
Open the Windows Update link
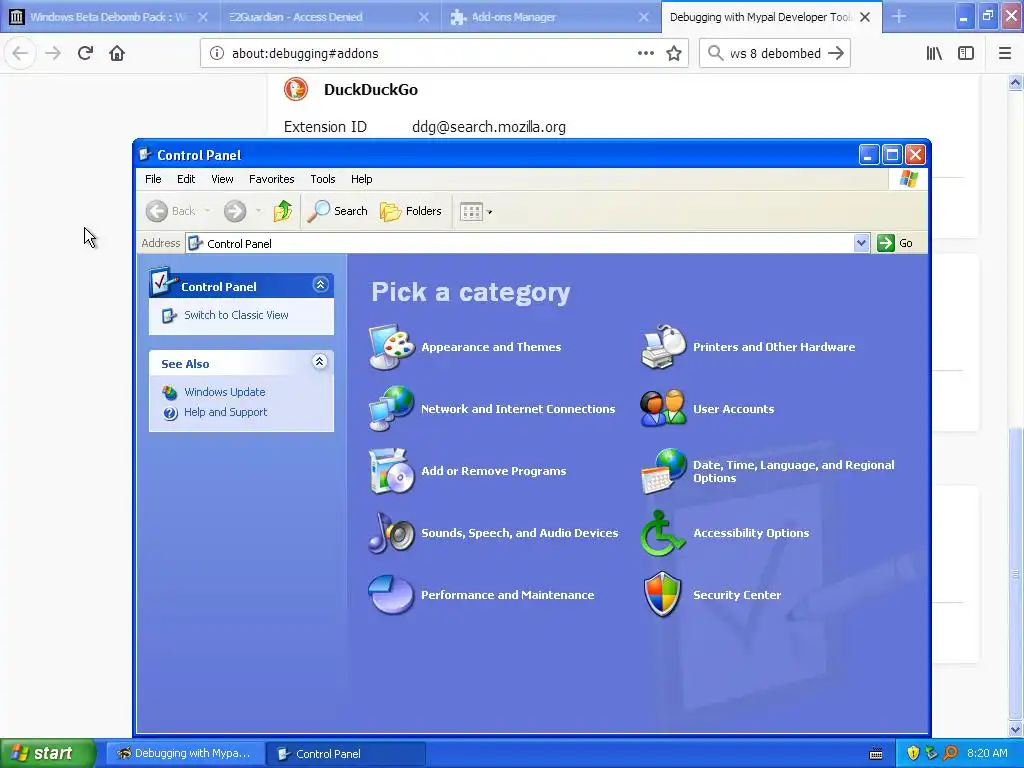[224, 392]
